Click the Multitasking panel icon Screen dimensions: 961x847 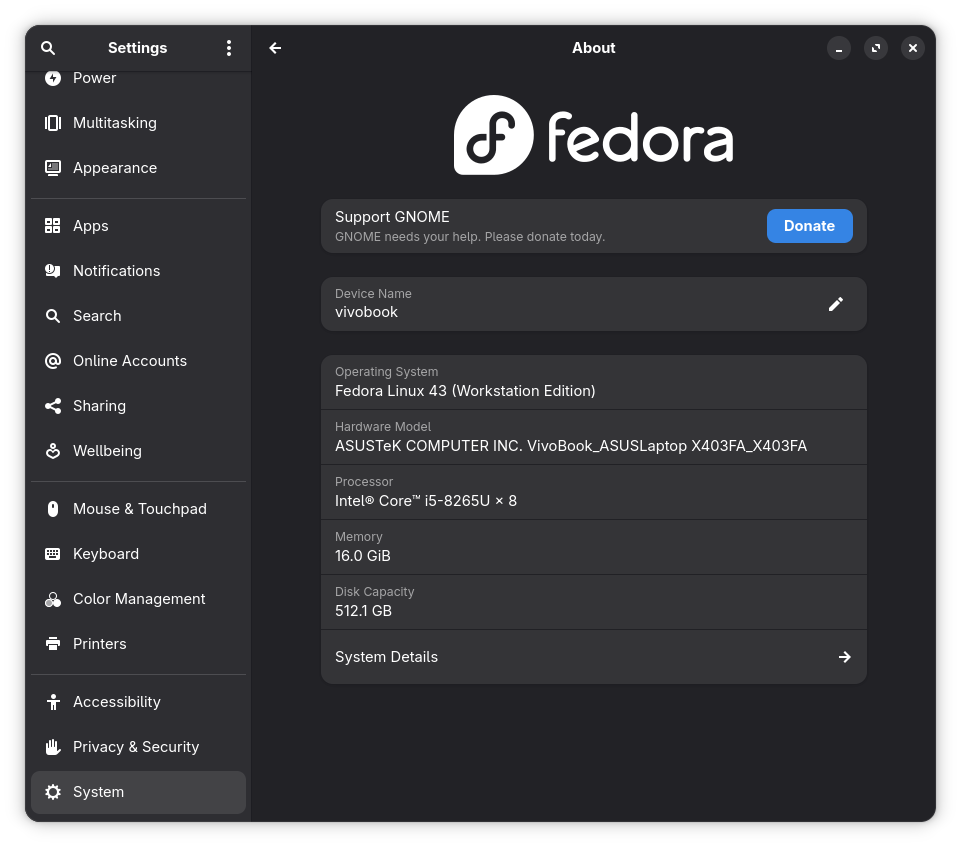[53, 123]
